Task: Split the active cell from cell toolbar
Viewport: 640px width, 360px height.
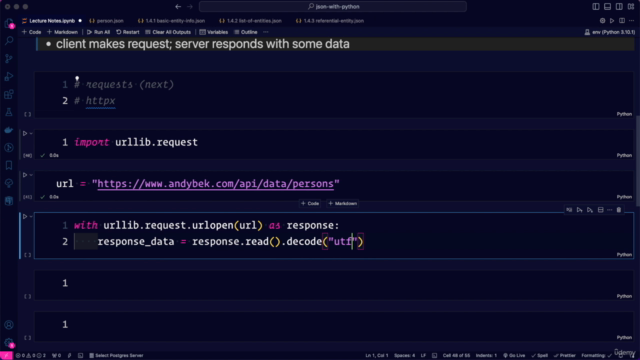Action: click(600, 210)
